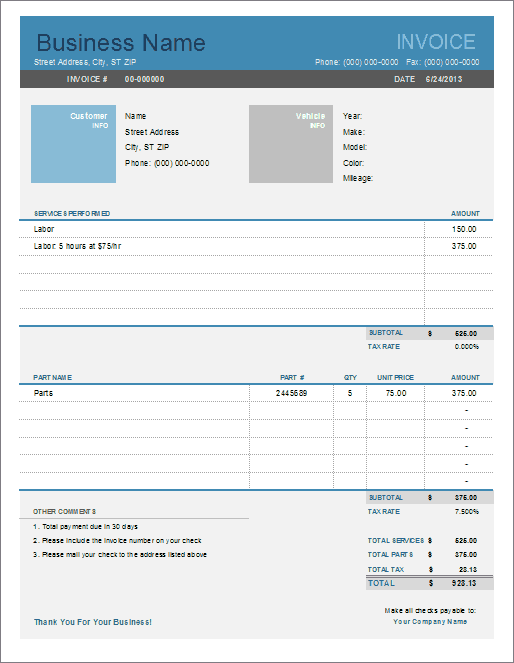The height and width of the screenshot is (663, 514).
Task: Click the PART # column header
Action: point(292,378)
